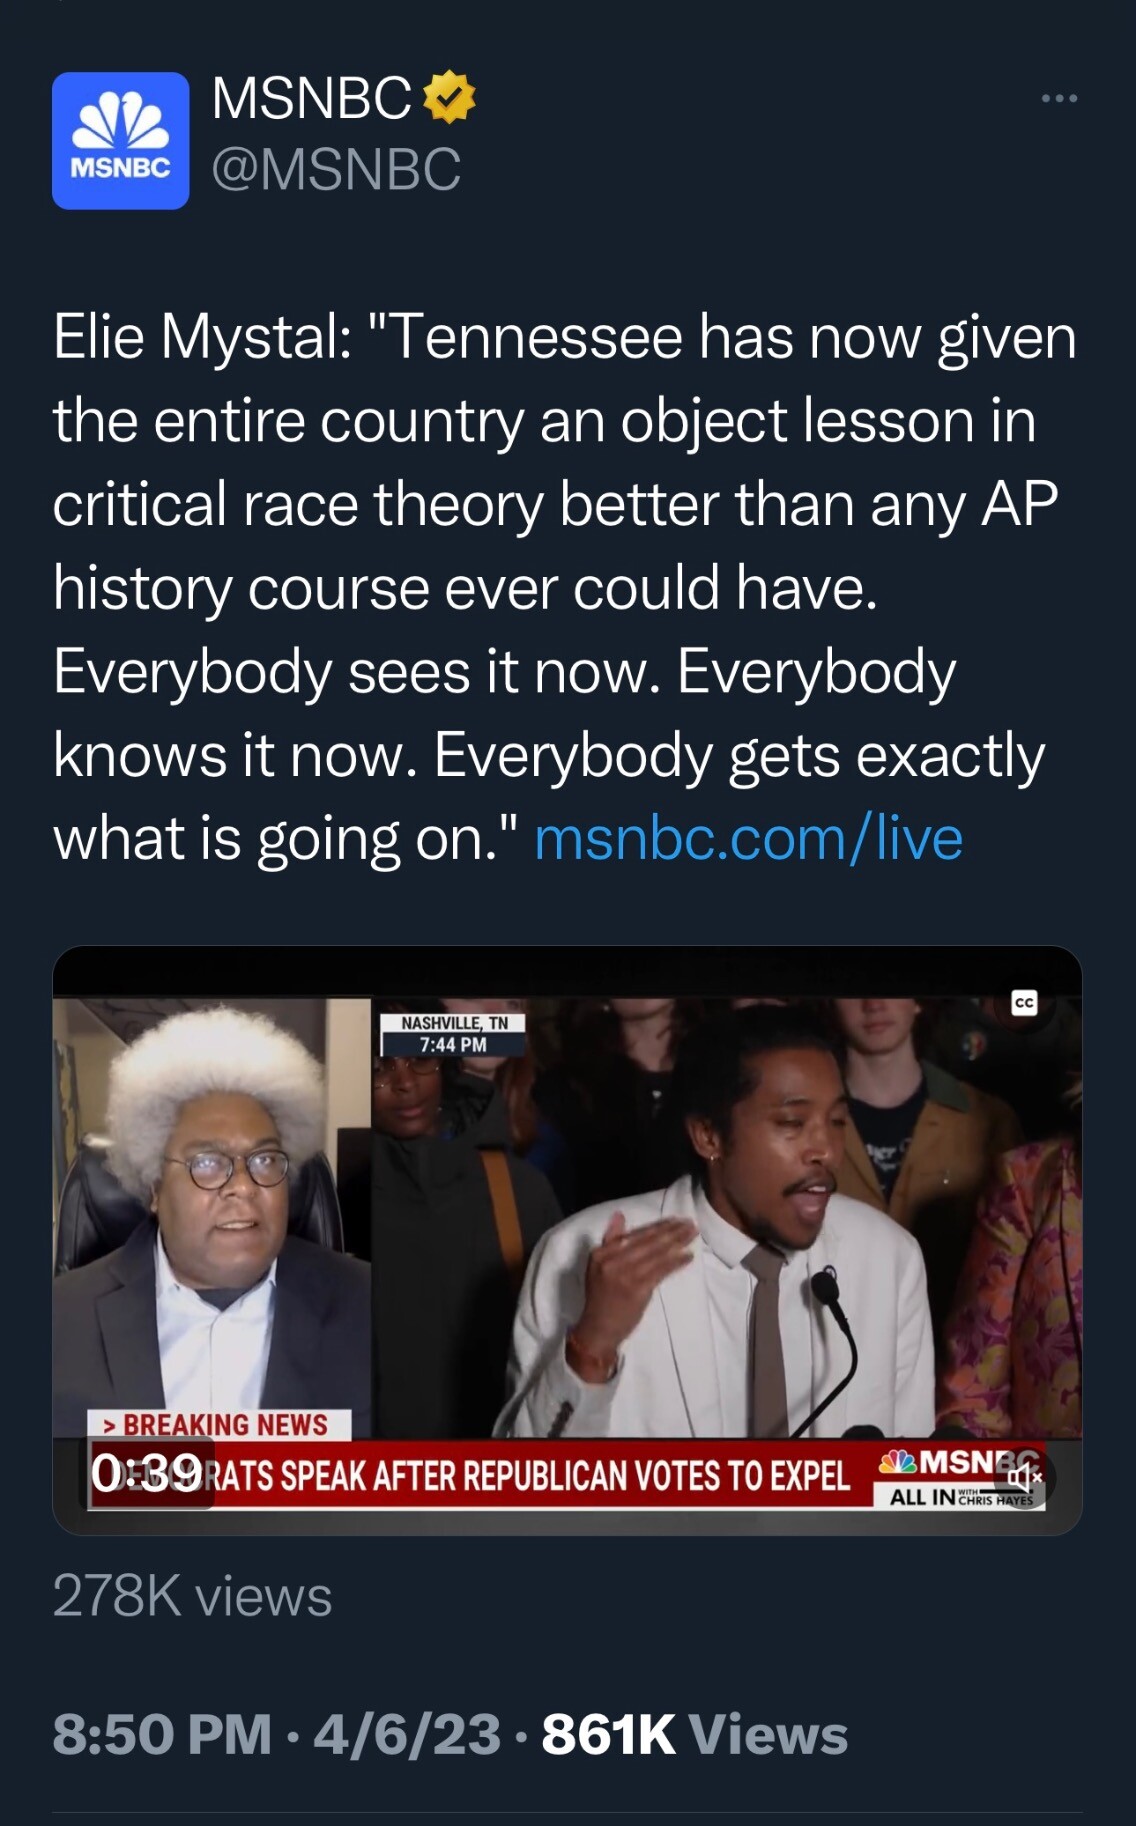
Task: Tap the @MSNBC handle
Action: (336, 168)
